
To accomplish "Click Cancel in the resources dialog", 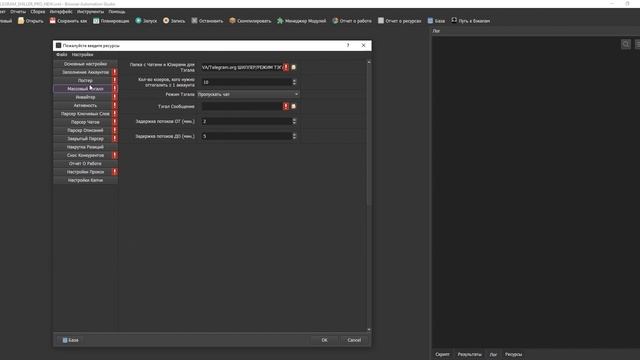I will (354, 340).
